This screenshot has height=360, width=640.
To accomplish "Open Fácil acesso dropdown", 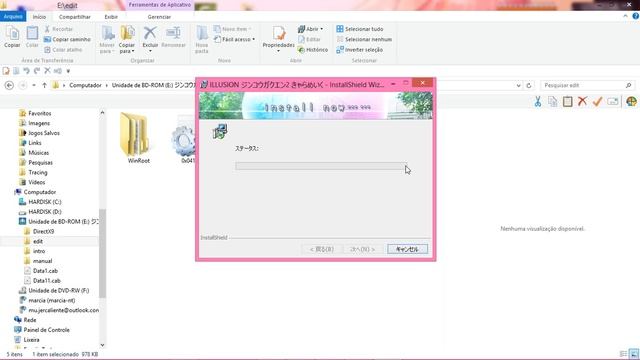I will (x=234, y=39).
